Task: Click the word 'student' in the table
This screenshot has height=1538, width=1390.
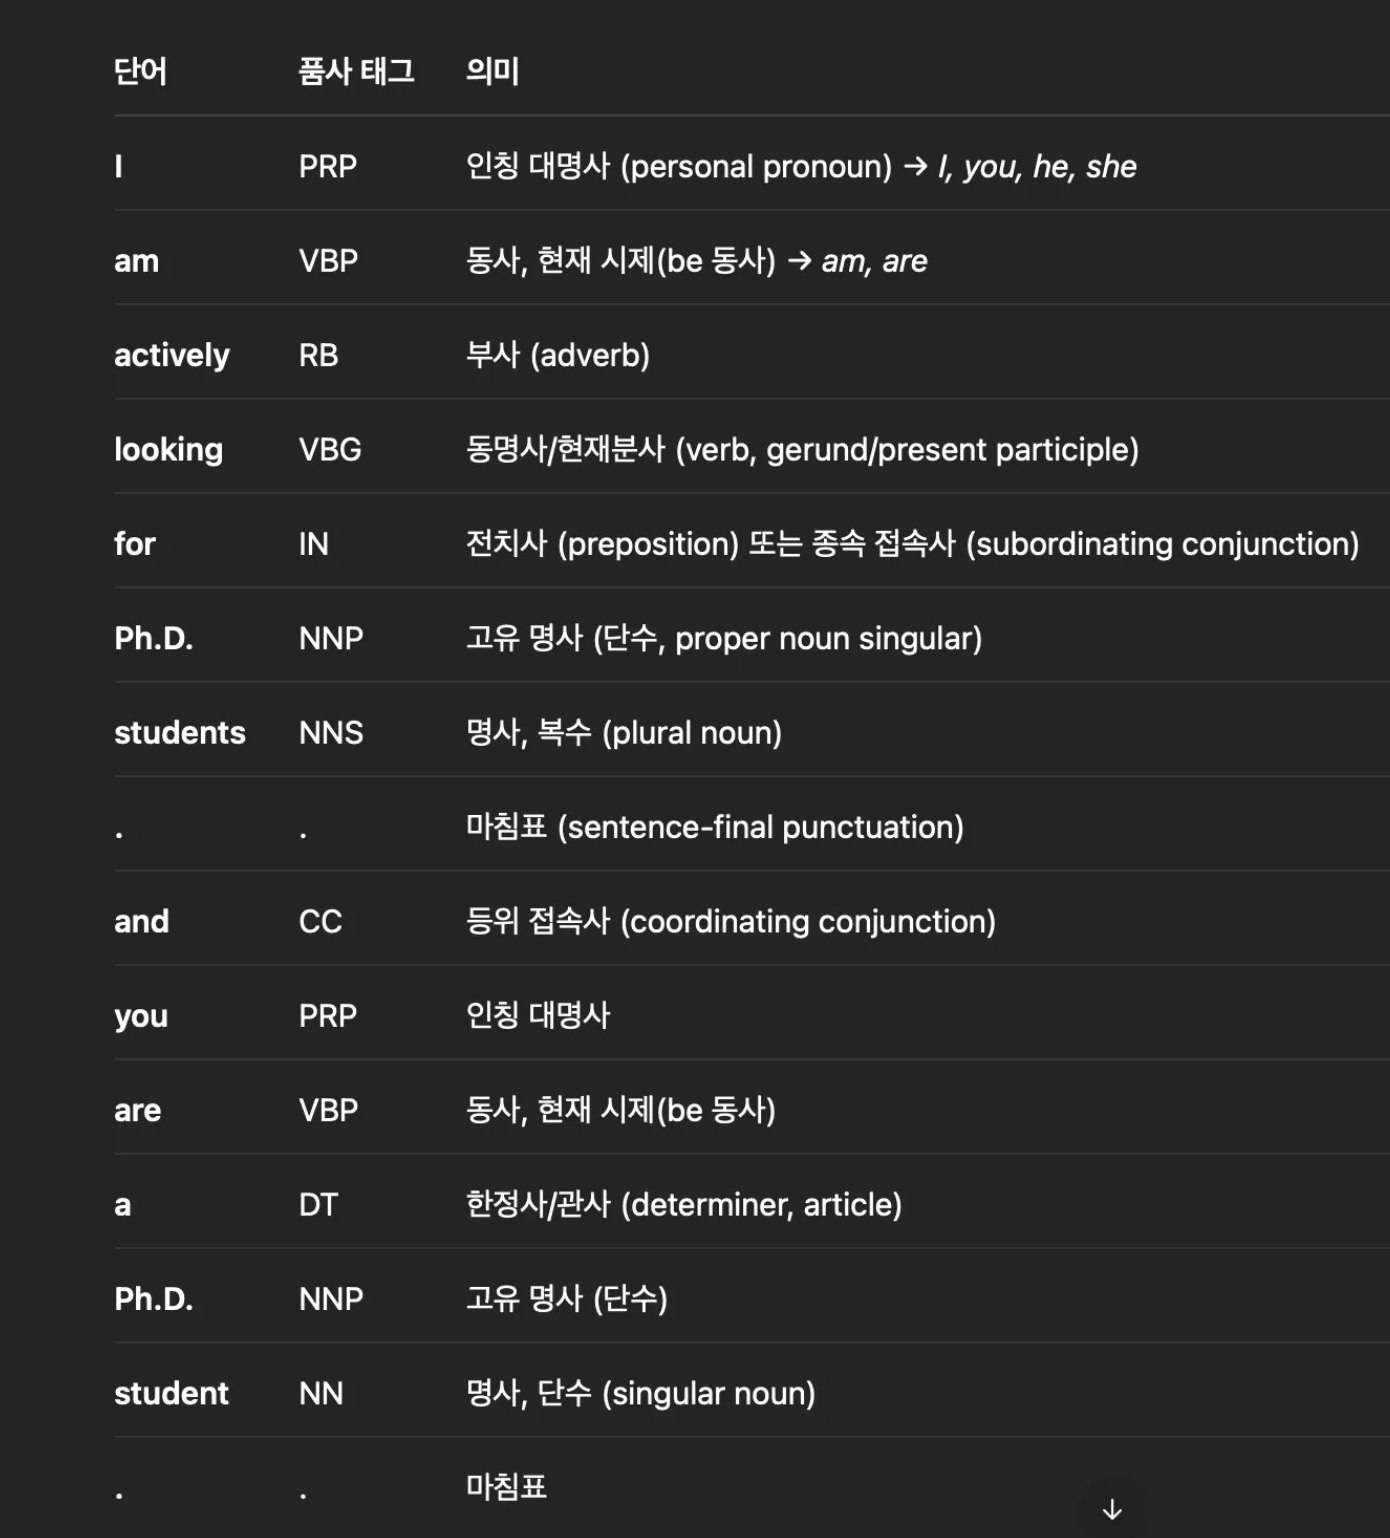Action: tap(171, 1394)
